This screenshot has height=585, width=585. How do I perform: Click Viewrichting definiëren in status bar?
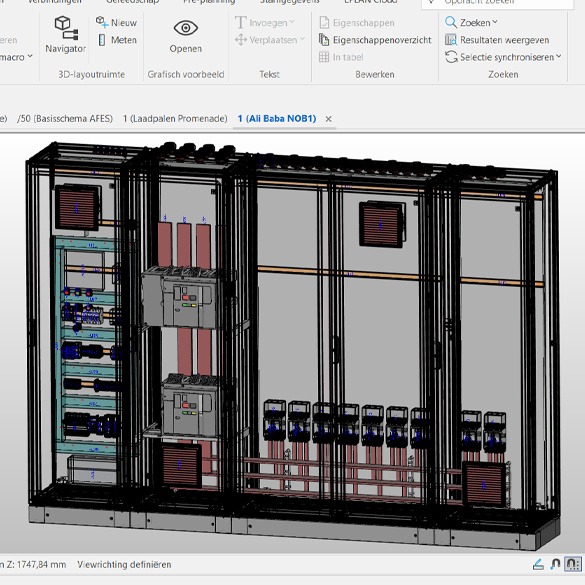[124, 564]
